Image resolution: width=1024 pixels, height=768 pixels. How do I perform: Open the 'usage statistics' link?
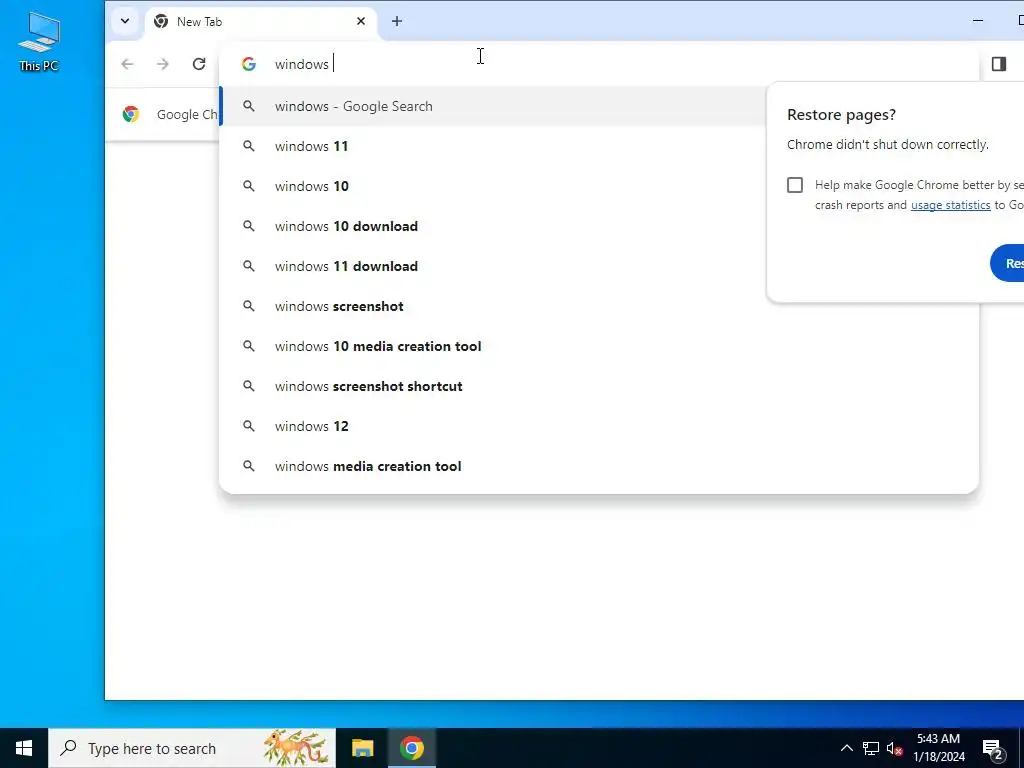(x=950, y=205)
